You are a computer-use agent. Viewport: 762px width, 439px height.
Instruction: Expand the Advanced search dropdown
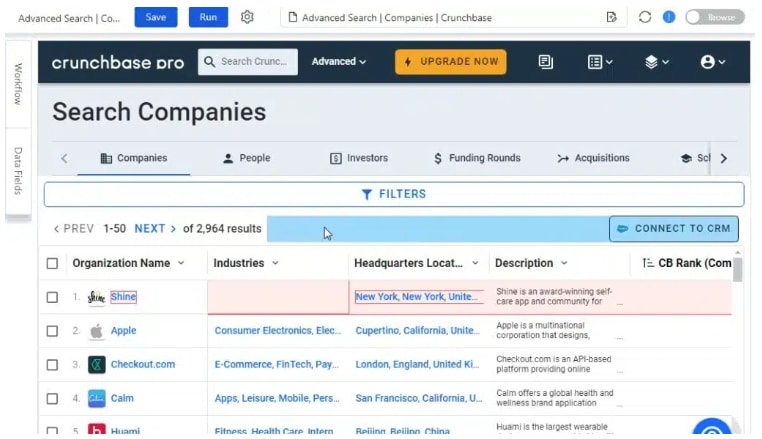[339, 62]
